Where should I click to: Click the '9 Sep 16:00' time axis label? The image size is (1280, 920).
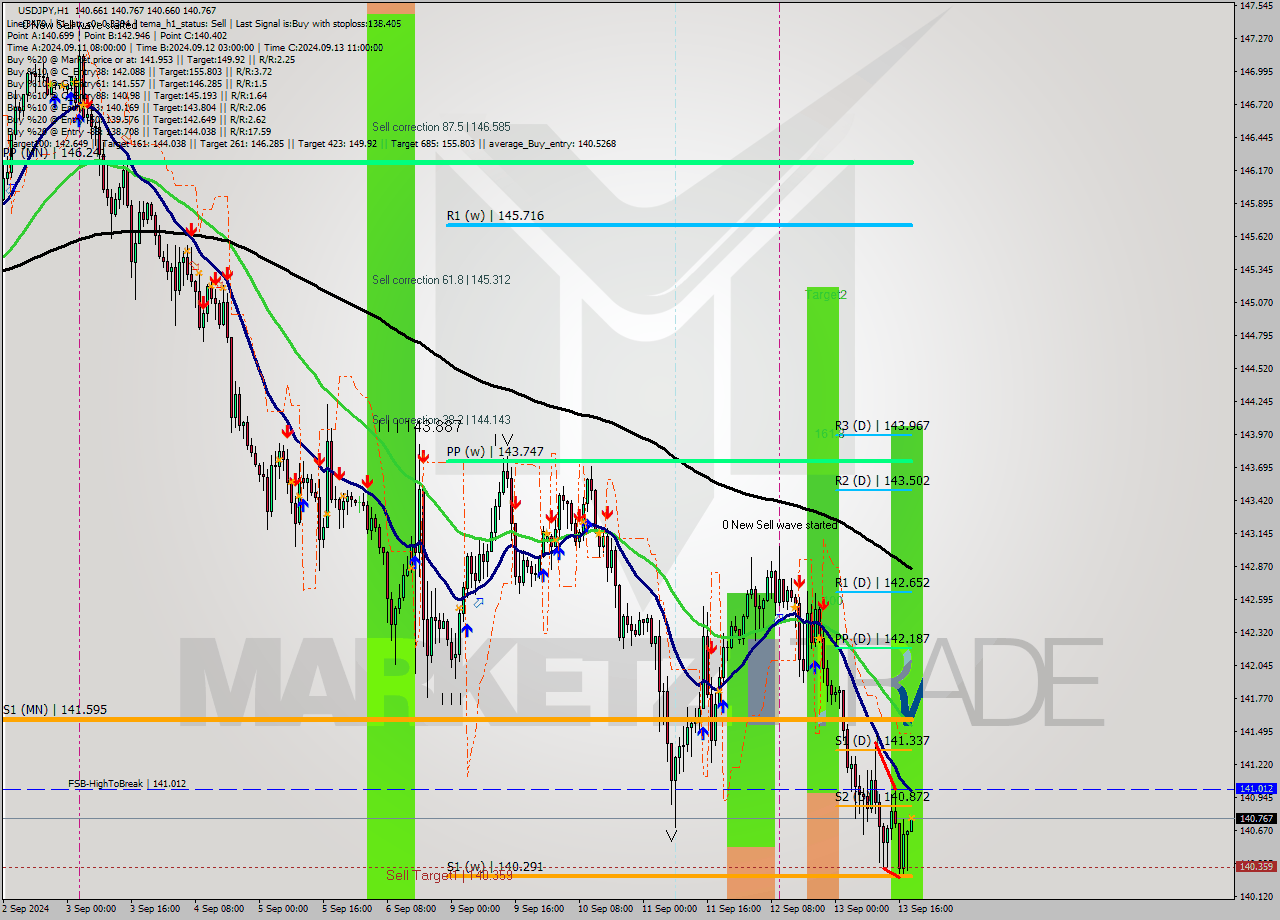coord(538,909)
